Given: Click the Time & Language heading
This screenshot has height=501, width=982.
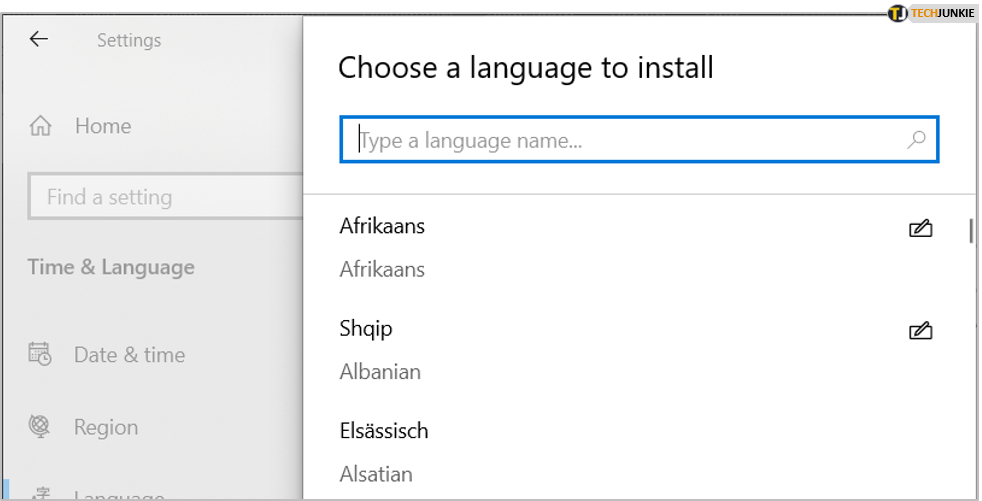Looking at the screenshot, I should 111,267.
